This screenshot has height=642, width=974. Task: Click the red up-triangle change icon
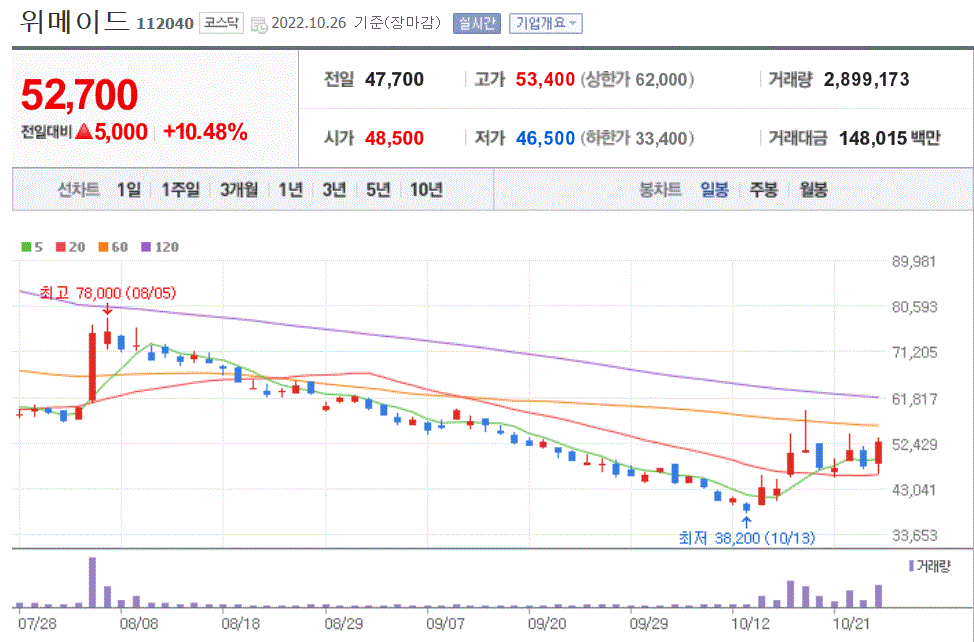point(84,131)
